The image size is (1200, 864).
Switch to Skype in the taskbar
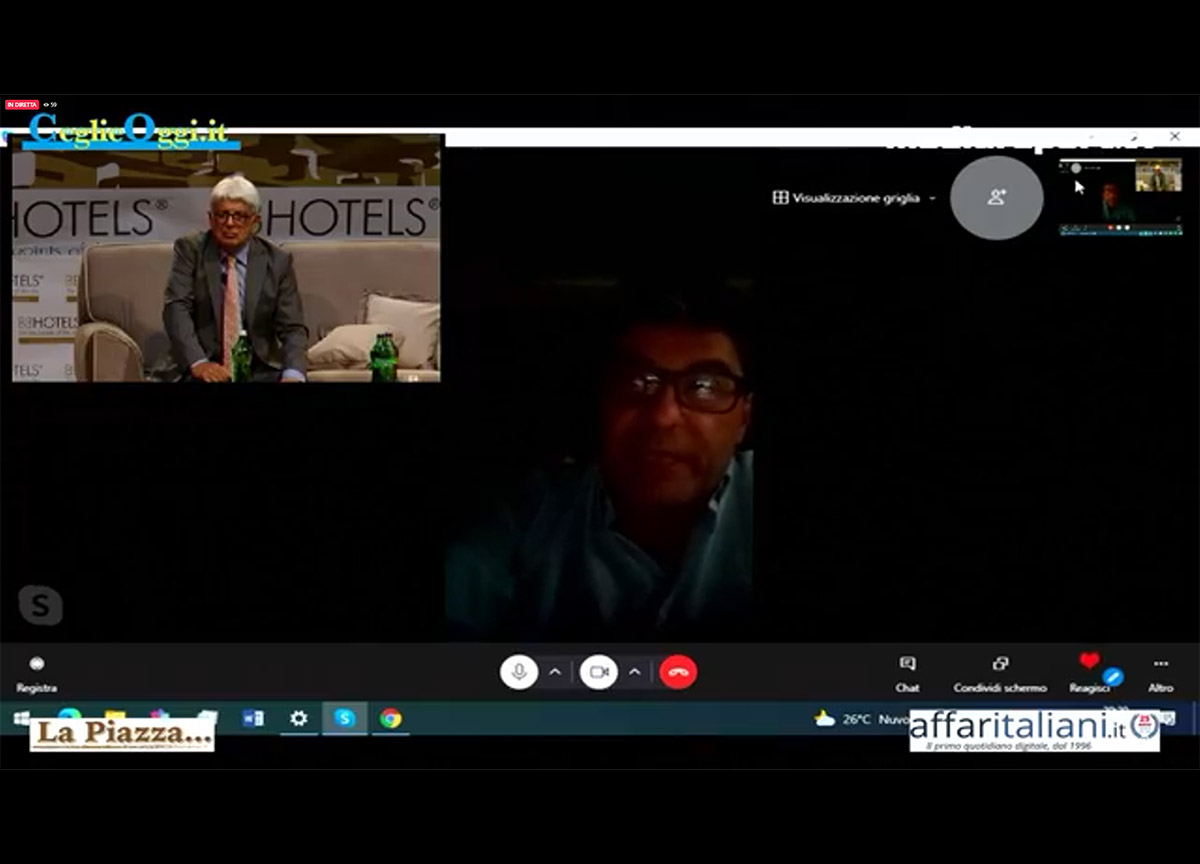344,718
